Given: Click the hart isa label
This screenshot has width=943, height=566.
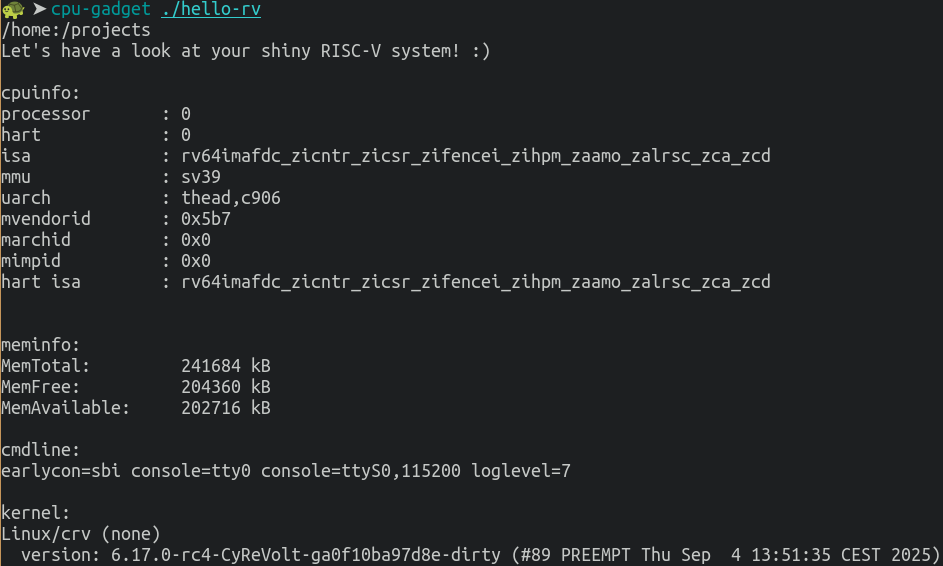Looking at the screenshot, I should pos(41,282).
